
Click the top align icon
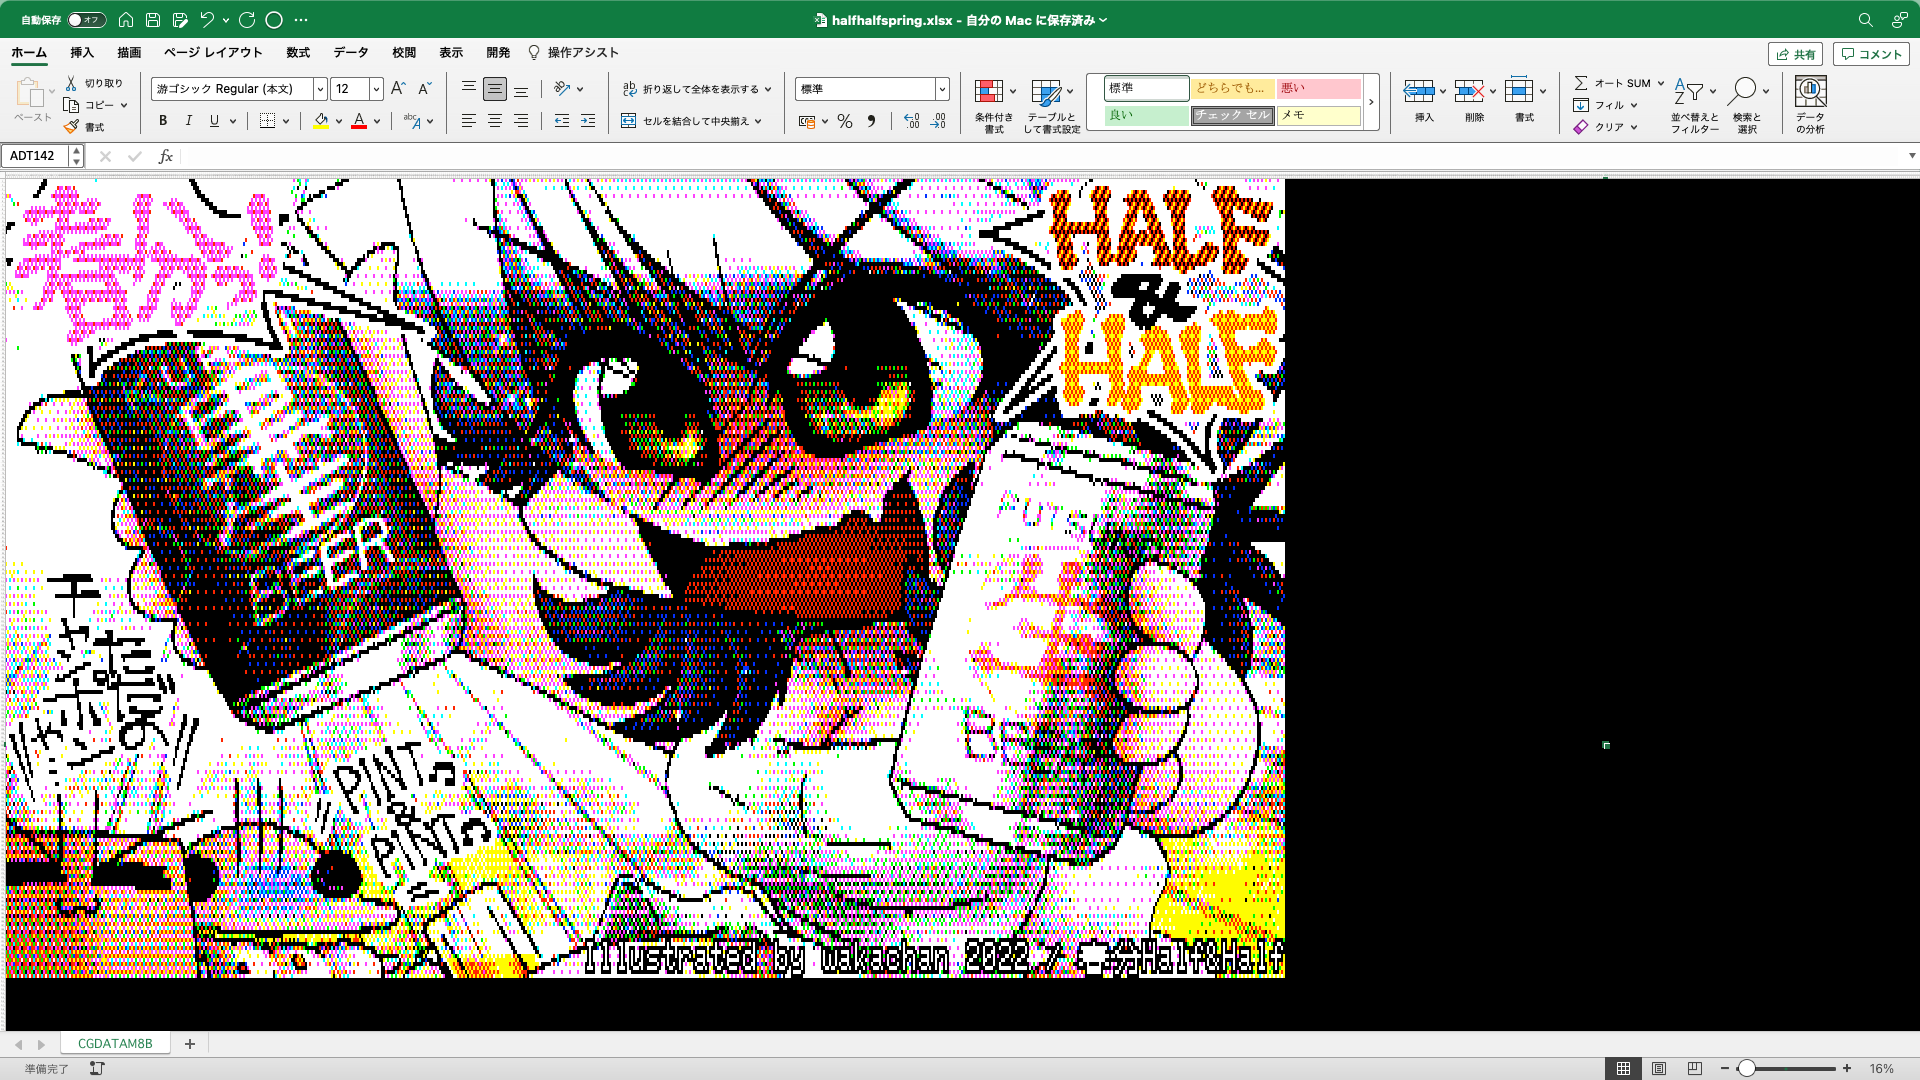pyautogui.click(x=468, y=89)
